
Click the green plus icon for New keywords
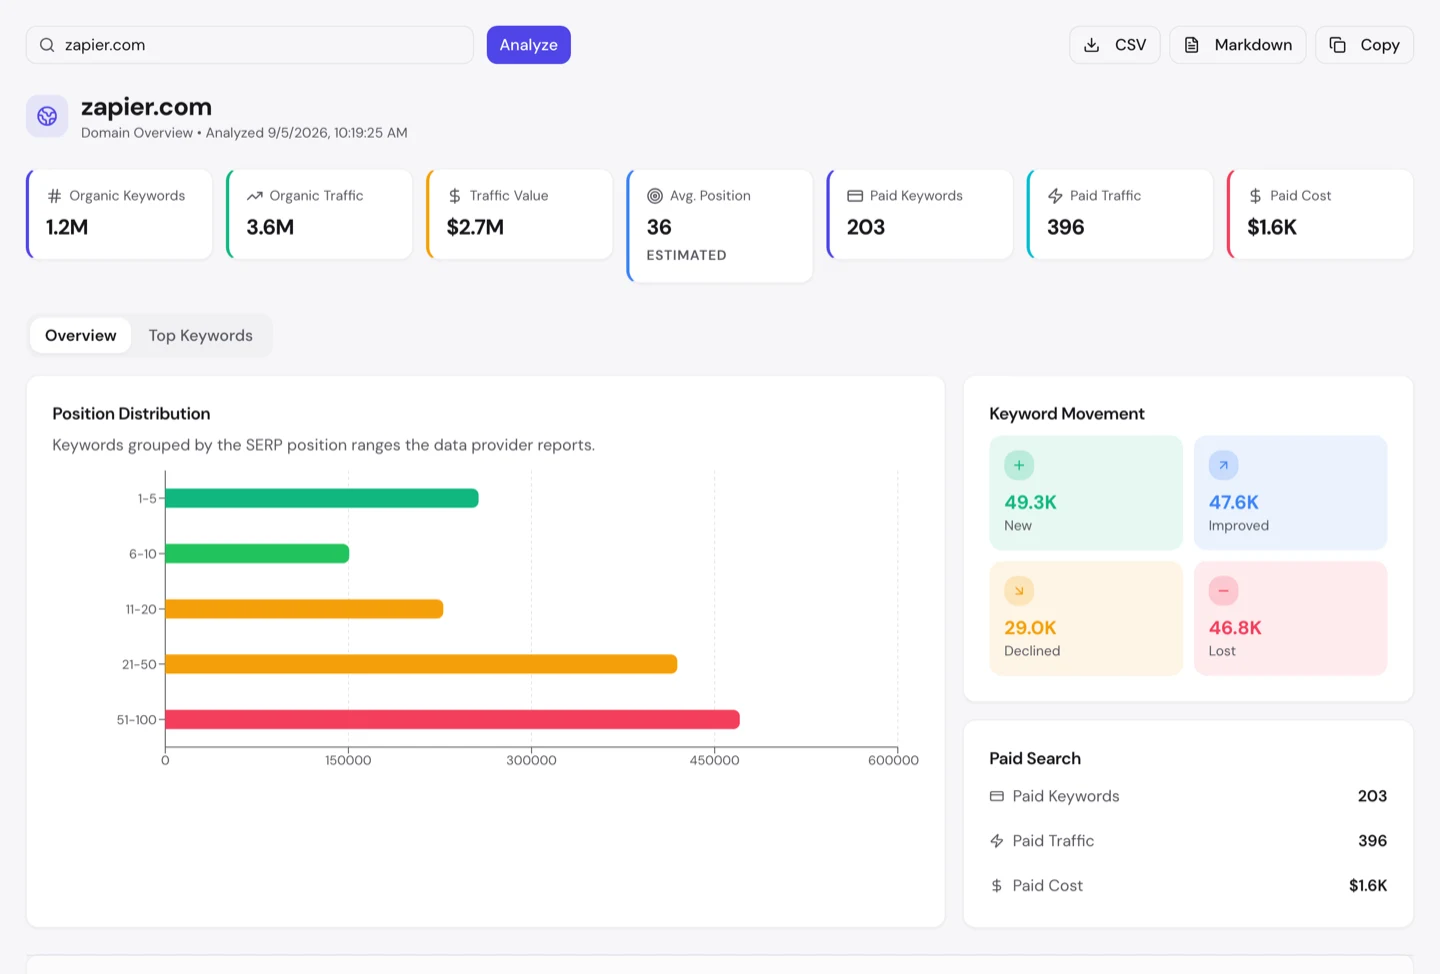pos(1019,465)
